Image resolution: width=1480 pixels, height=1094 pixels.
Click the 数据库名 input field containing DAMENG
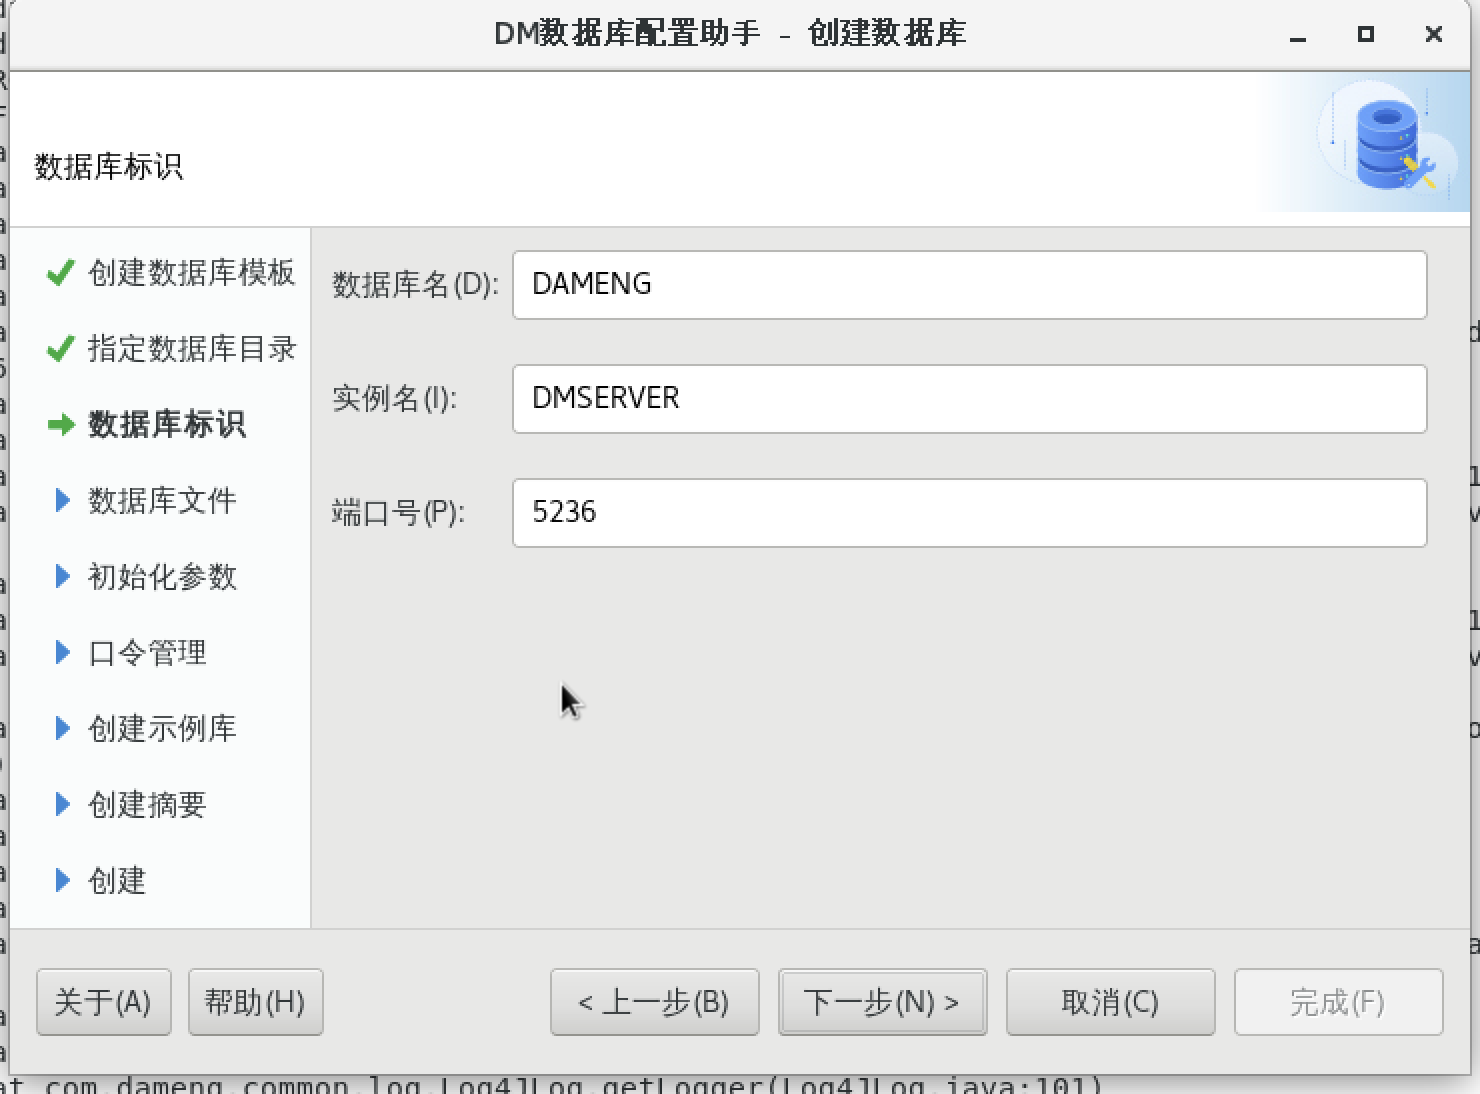[969, 285]
